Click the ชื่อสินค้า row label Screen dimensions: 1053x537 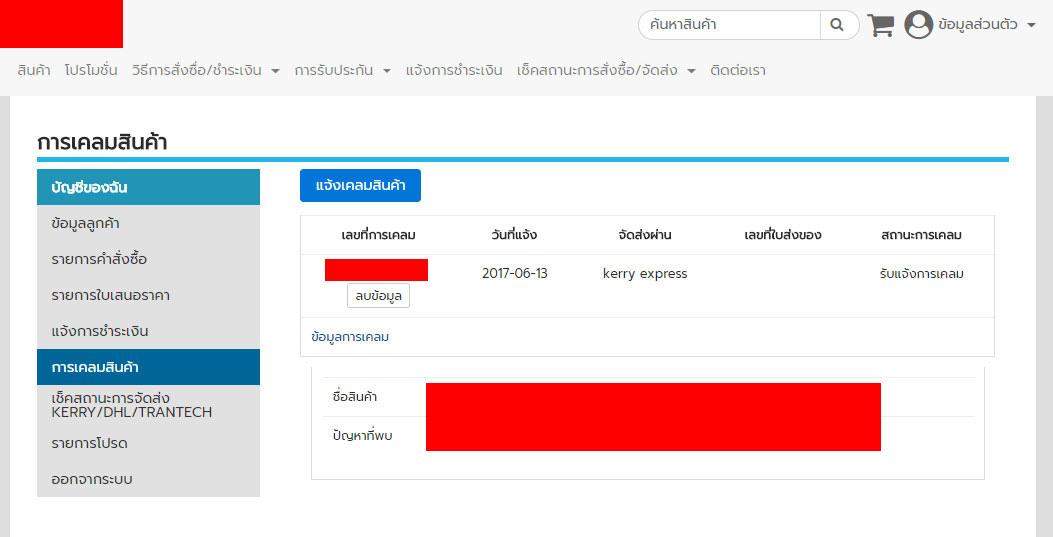pyautogui.click(x=354, y=397)
